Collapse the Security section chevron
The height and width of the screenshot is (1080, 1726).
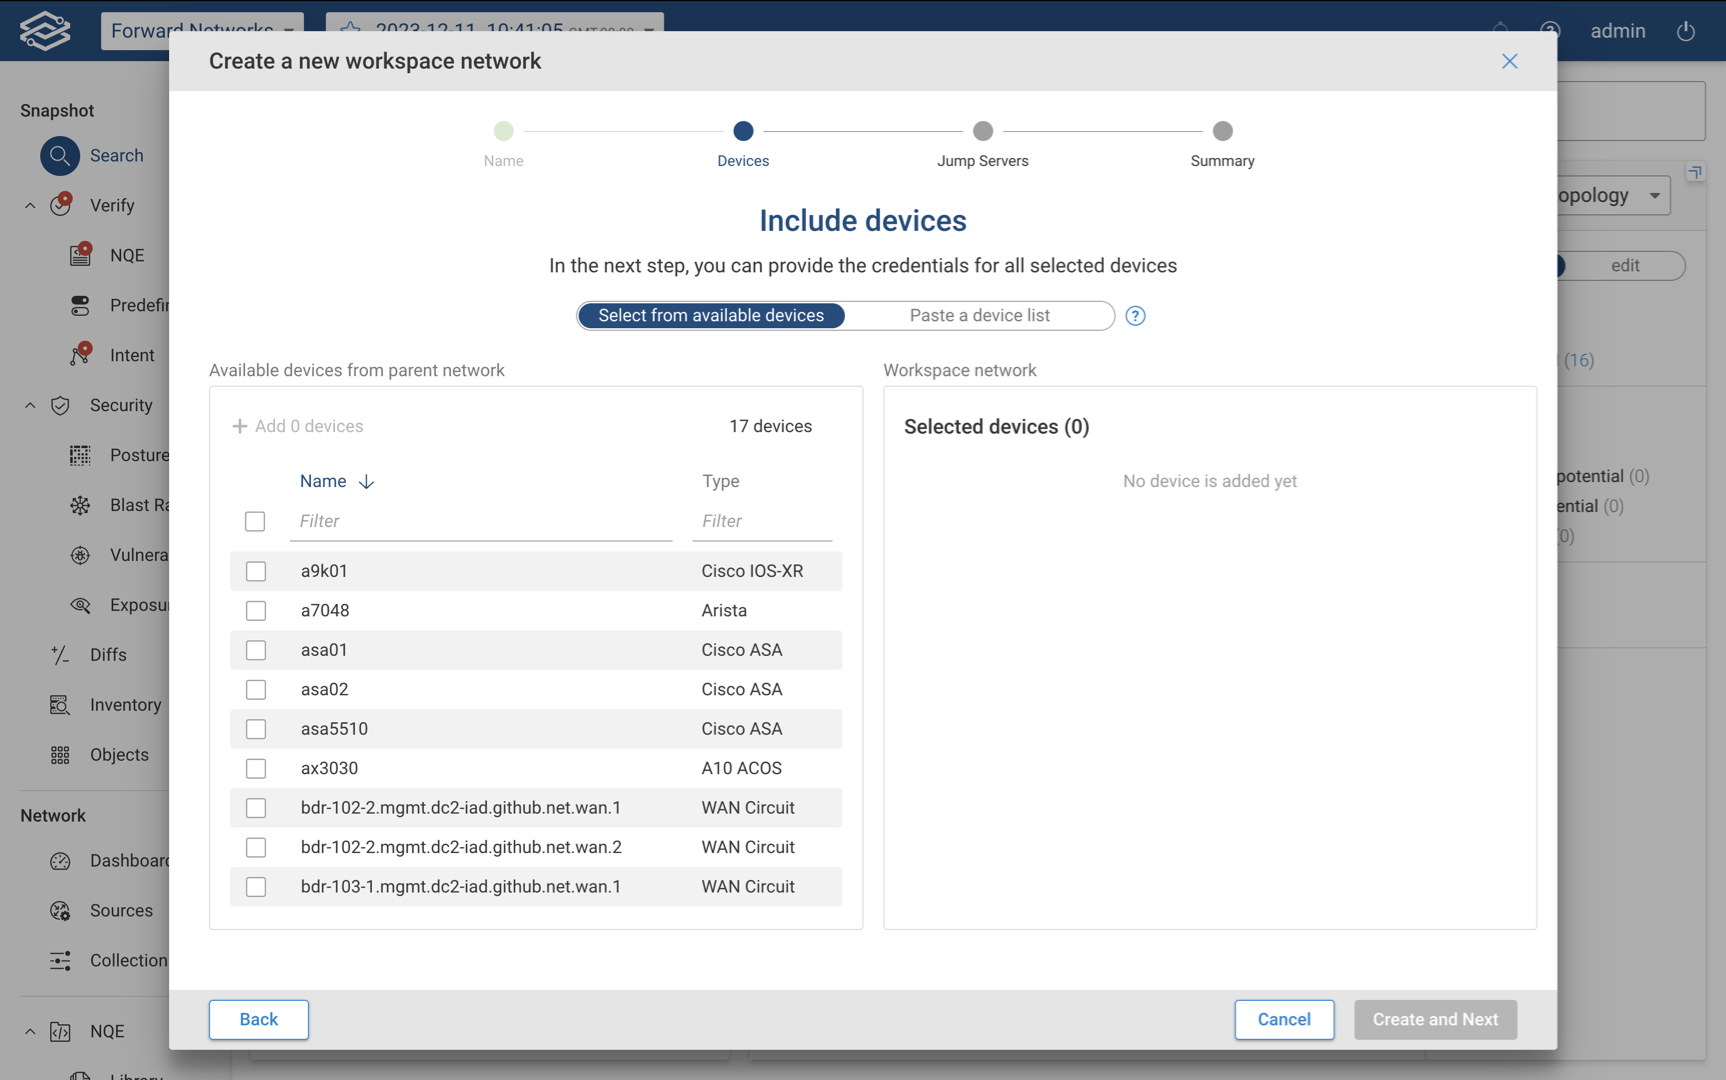pyautogui.click(x=30, y=406)
